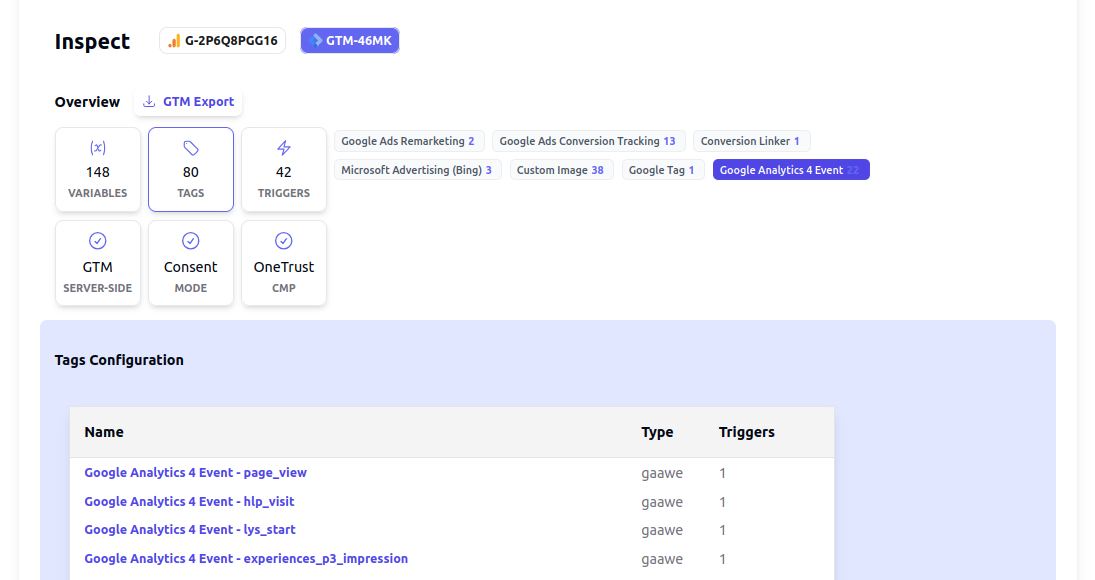This screenshot has height=580, width=1095.
Task: Click the Overview label
Action: (x=87, y=102)
